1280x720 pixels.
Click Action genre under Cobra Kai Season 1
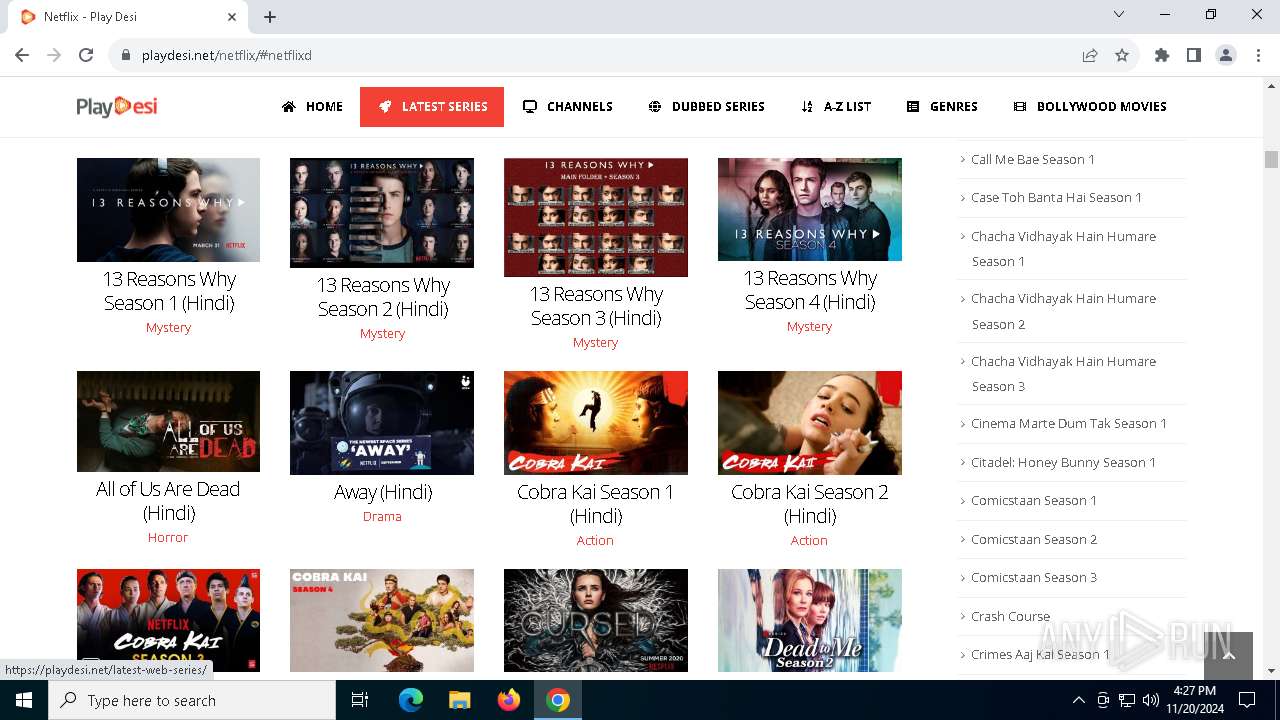[x=595, y=540]
